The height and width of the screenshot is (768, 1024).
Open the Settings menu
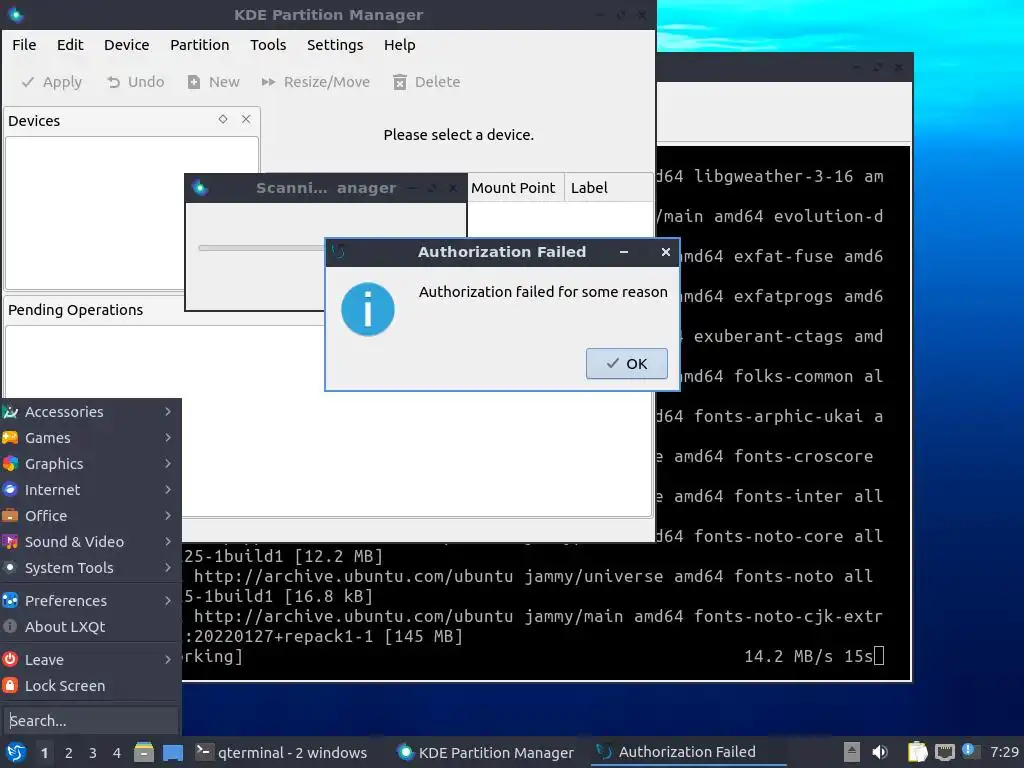[x=335, y=45]
